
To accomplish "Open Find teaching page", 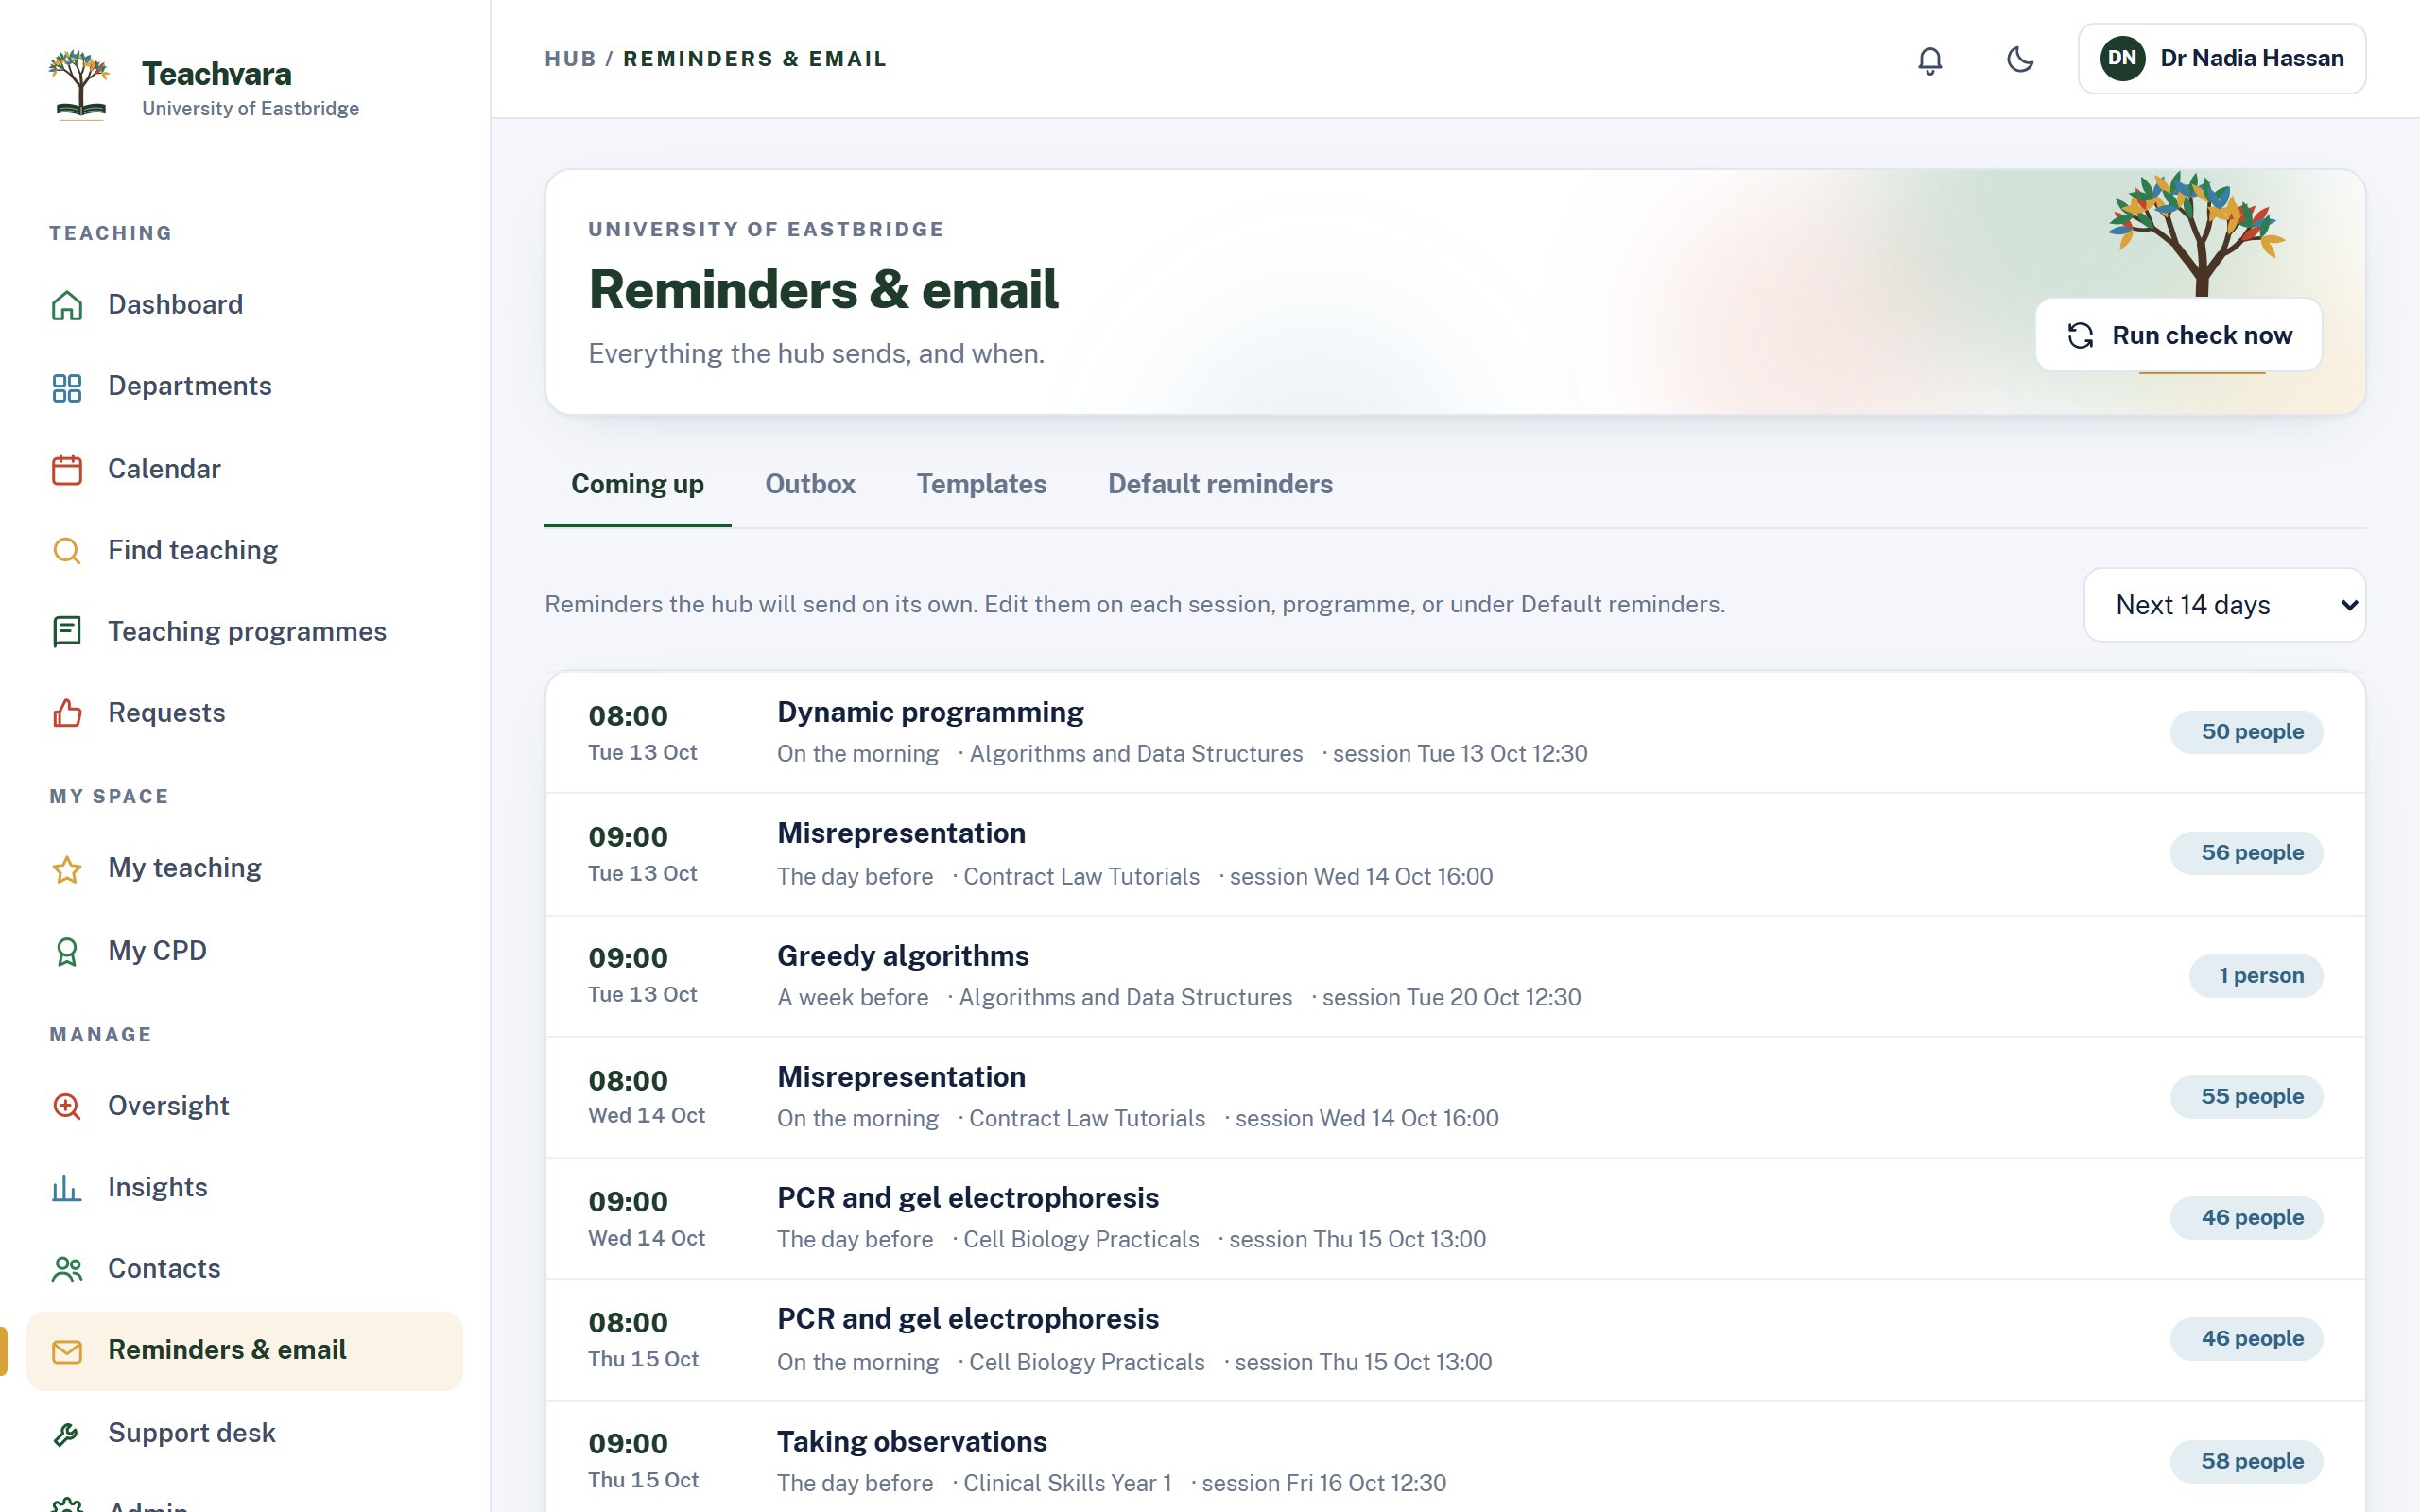I will point(245,551).
